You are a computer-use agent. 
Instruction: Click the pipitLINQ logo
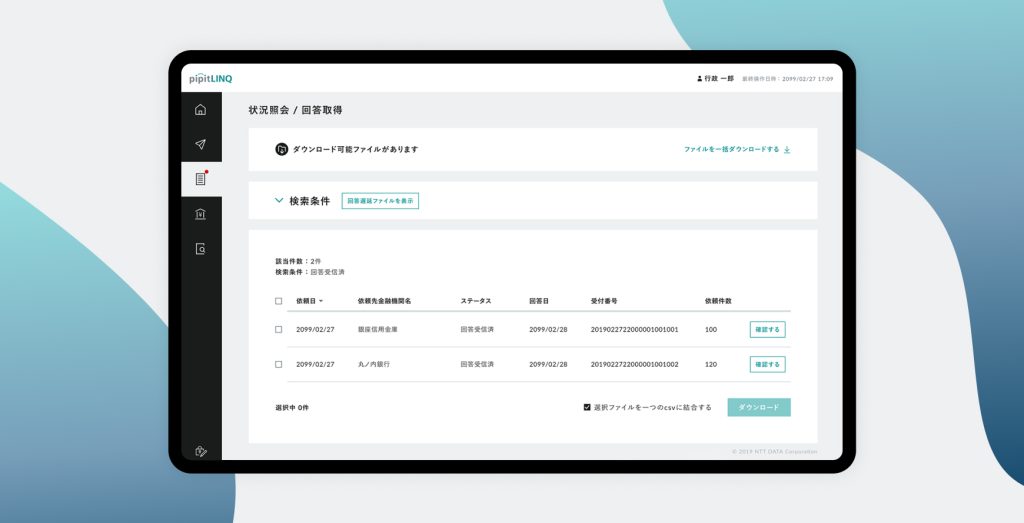tap(210, 78)
